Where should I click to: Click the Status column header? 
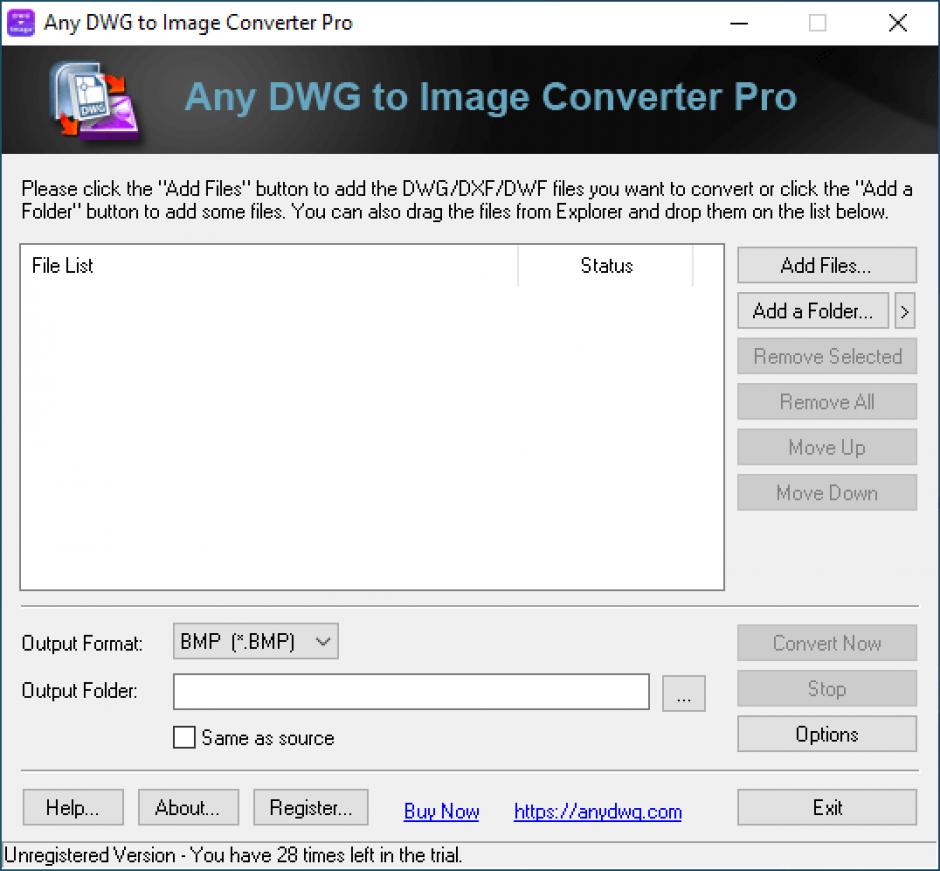pyautogui.click(x=605, y=266)
